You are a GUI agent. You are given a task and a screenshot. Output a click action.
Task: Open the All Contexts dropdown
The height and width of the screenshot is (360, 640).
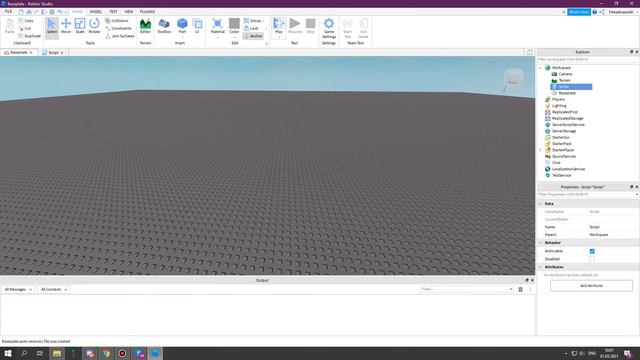tap(53, 289)
